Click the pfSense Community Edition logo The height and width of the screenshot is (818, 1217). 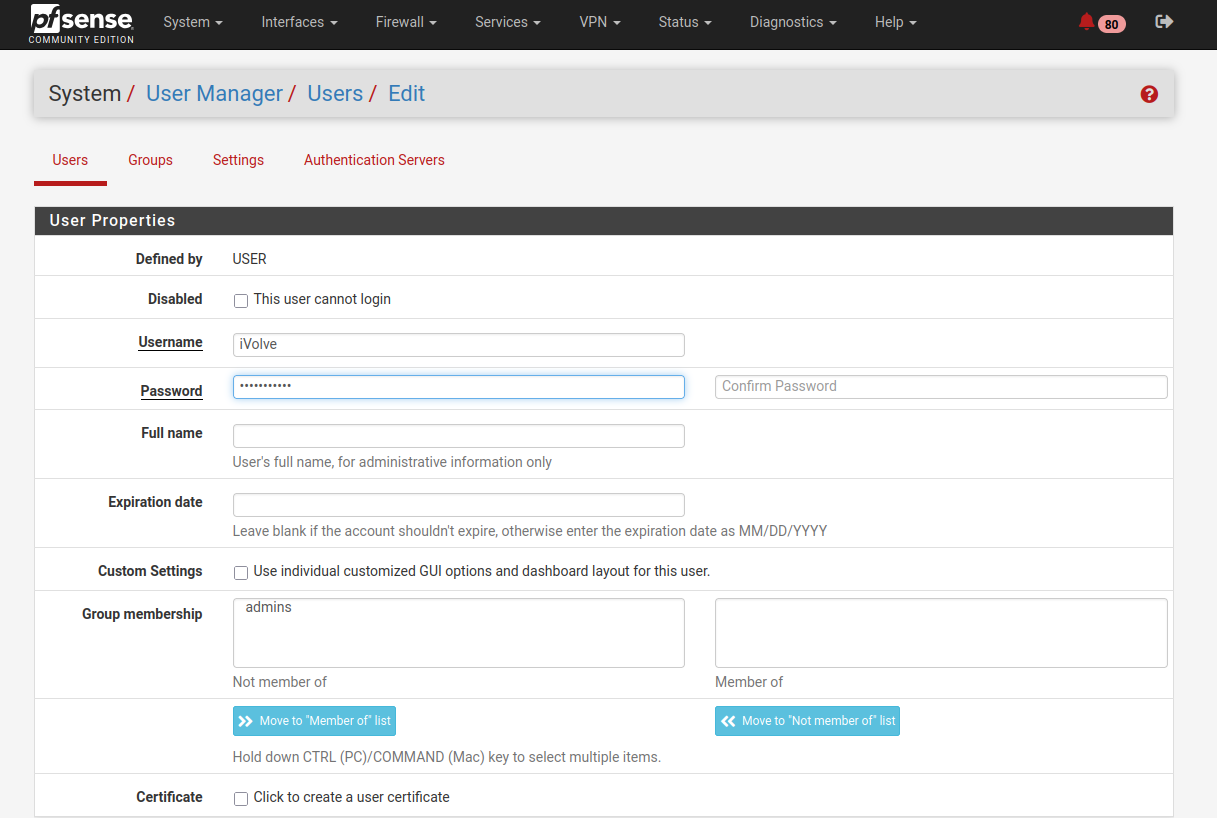click(x=81, y=23)
